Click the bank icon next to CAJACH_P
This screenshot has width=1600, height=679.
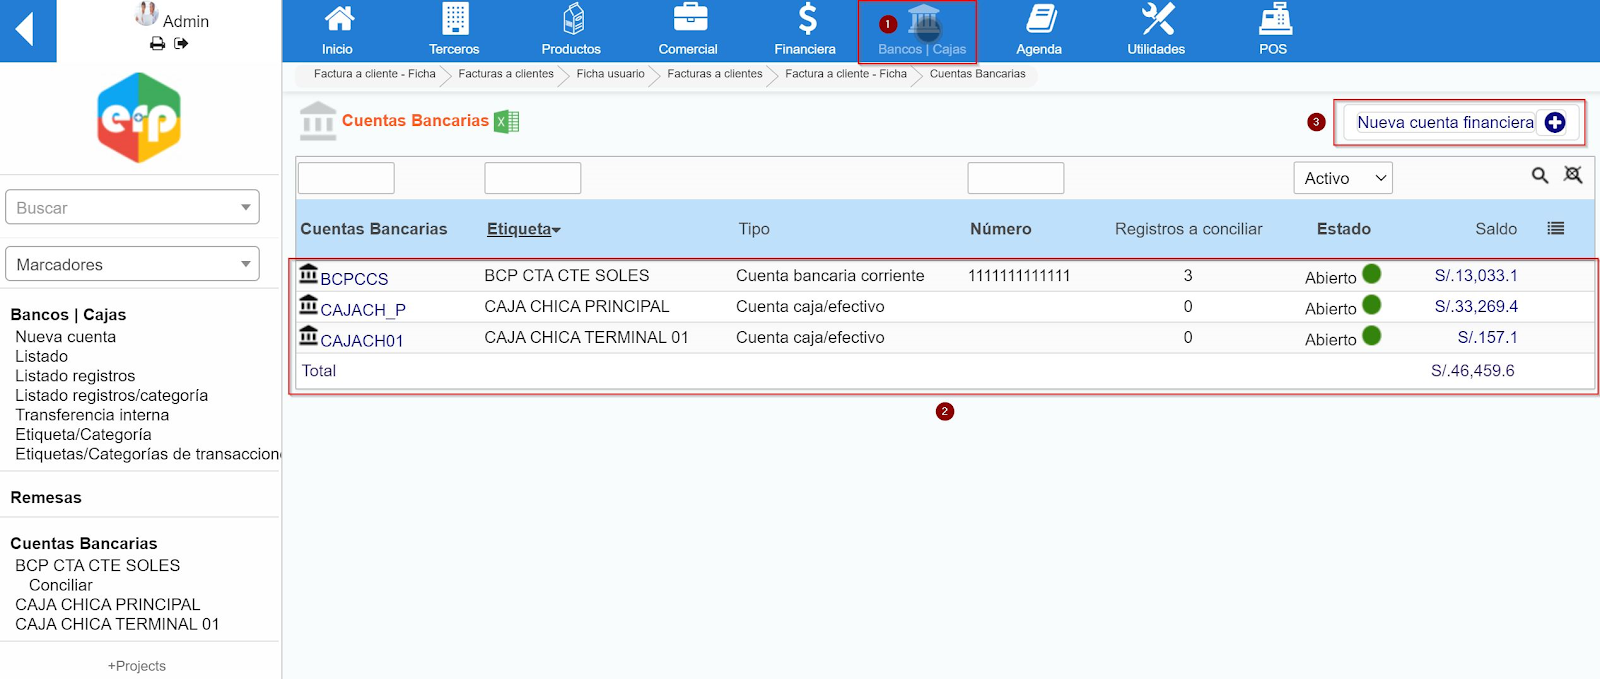(309, 304)
